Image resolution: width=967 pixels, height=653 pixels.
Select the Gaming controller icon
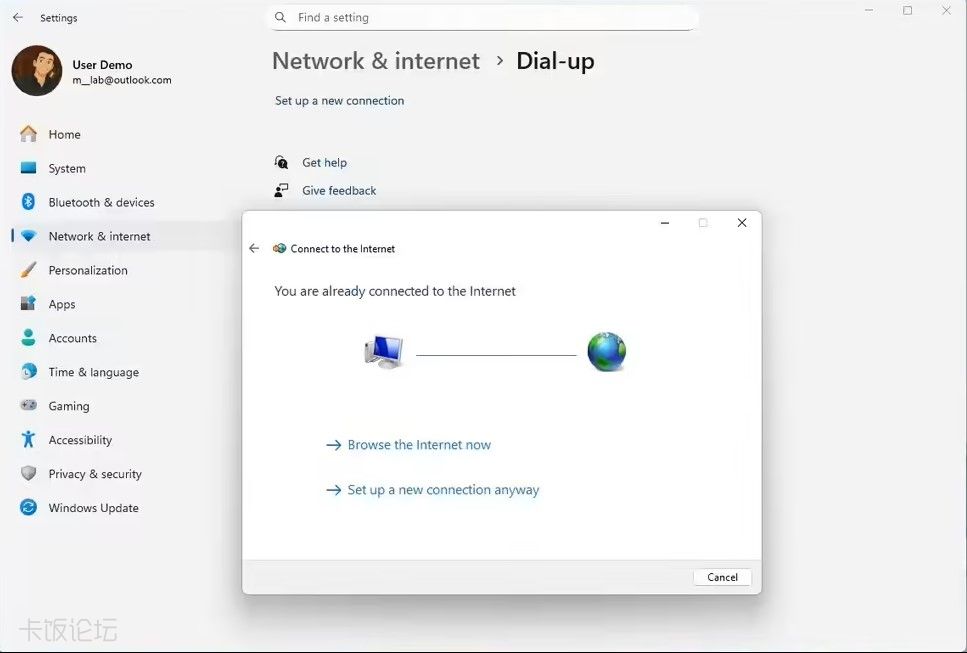coord(28,405)
